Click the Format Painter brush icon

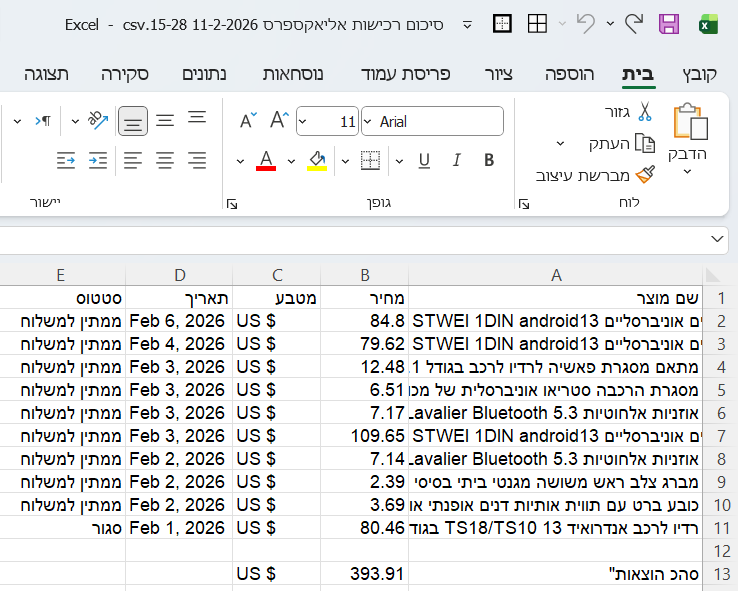[645, 175]
